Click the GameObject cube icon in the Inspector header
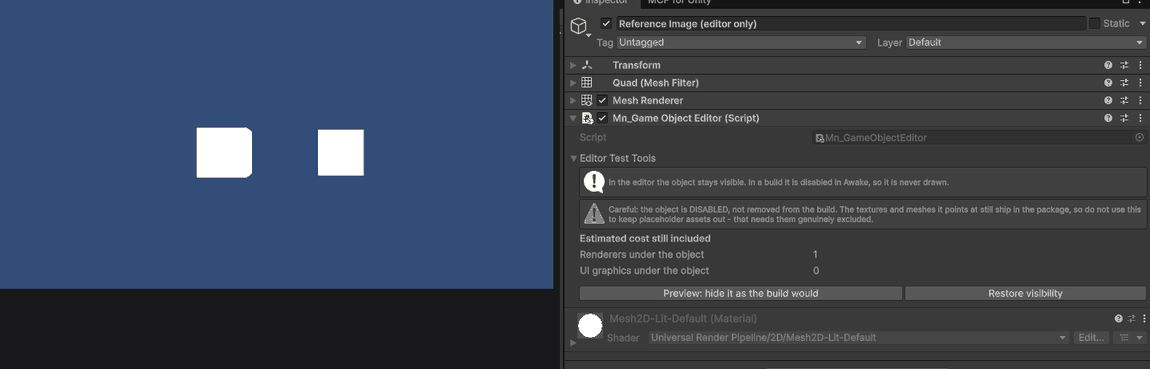Screen dimensions: 1150x369 pos(579,26)
